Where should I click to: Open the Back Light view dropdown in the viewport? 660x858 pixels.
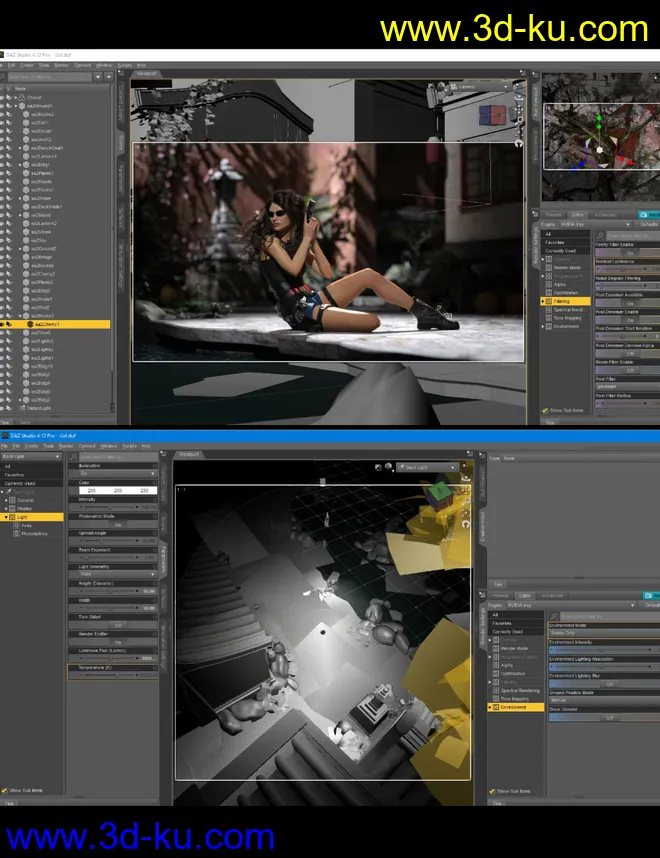428,467
